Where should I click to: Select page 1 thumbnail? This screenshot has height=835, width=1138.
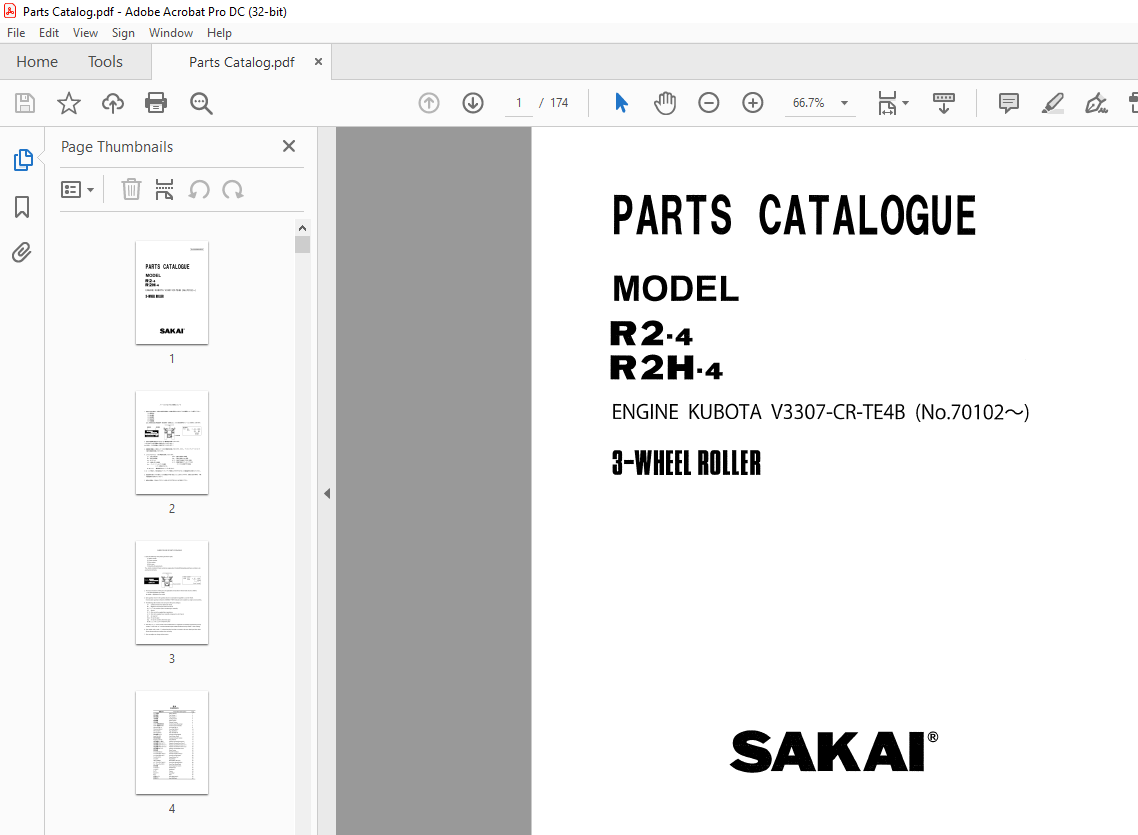172,292
